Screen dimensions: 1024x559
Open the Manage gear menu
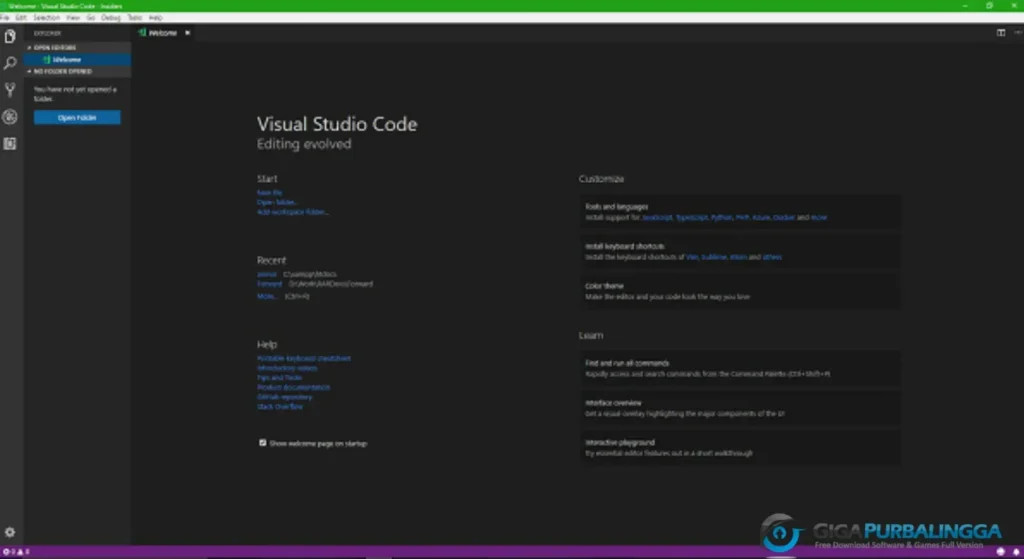tap(10, 532)
